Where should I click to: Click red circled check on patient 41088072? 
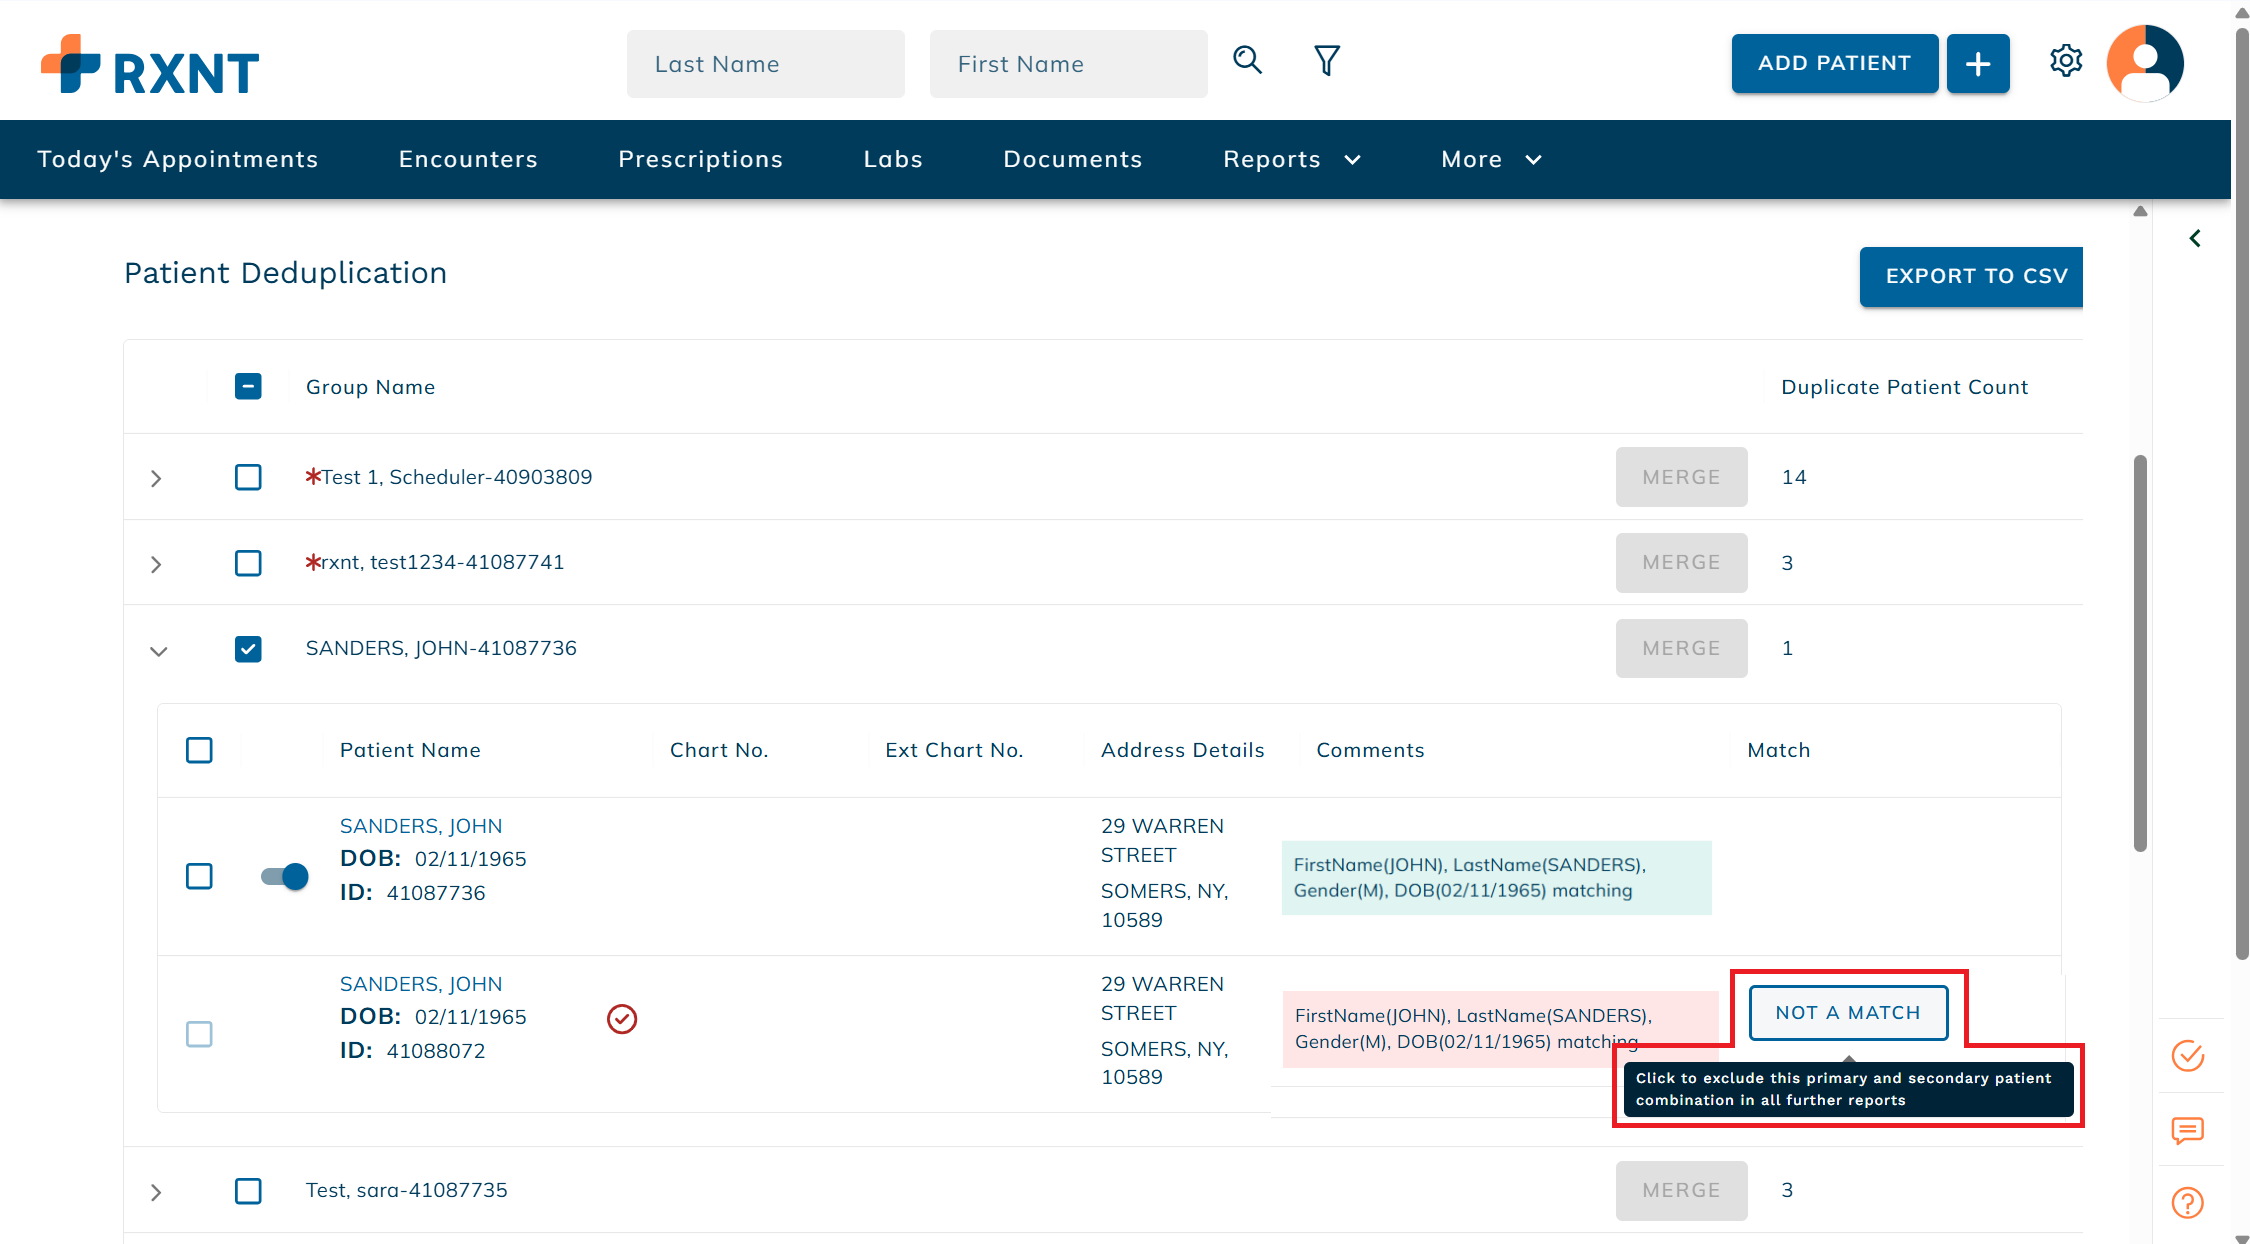(622, 1018)
